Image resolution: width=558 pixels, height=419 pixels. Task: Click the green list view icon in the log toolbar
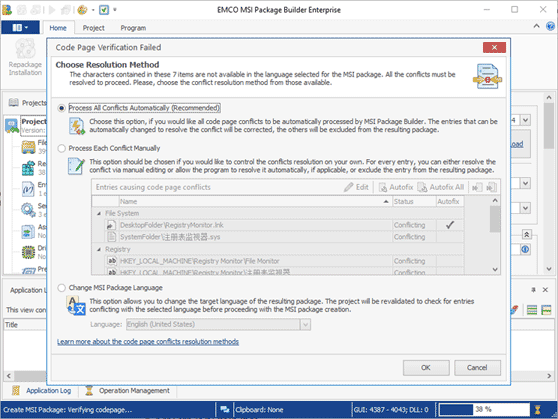click(x=532, y=310)
